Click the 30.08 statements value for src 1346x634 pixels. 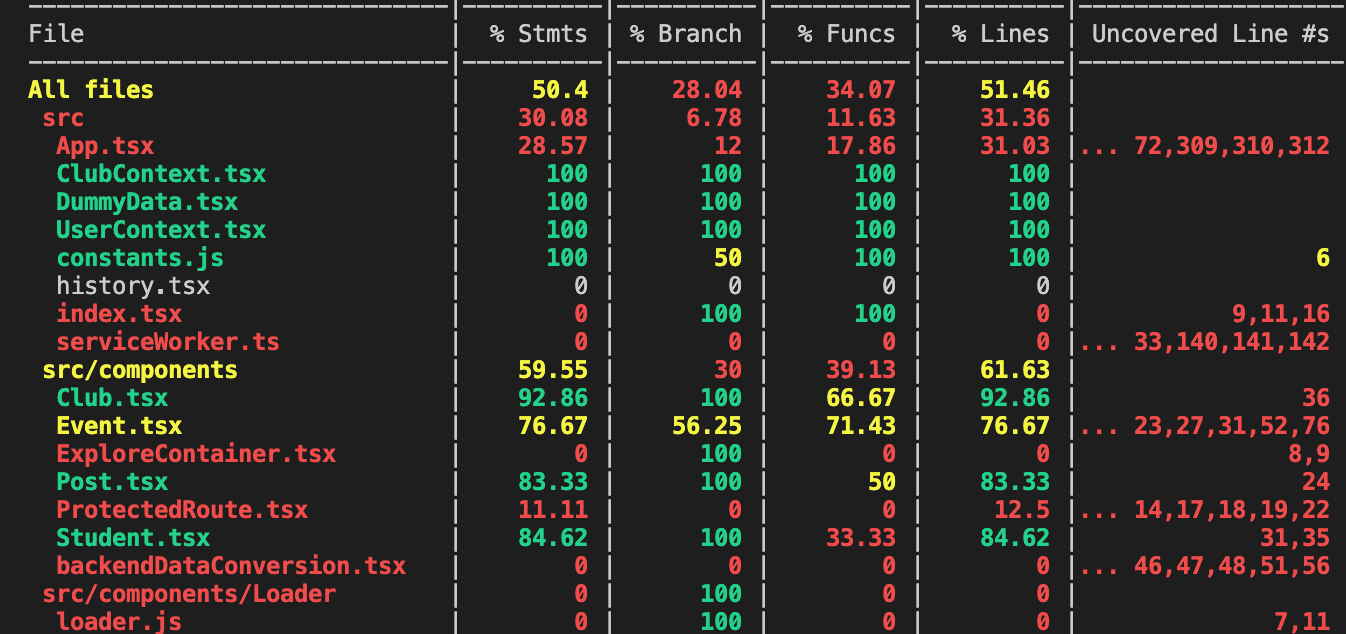pos(553,118)
